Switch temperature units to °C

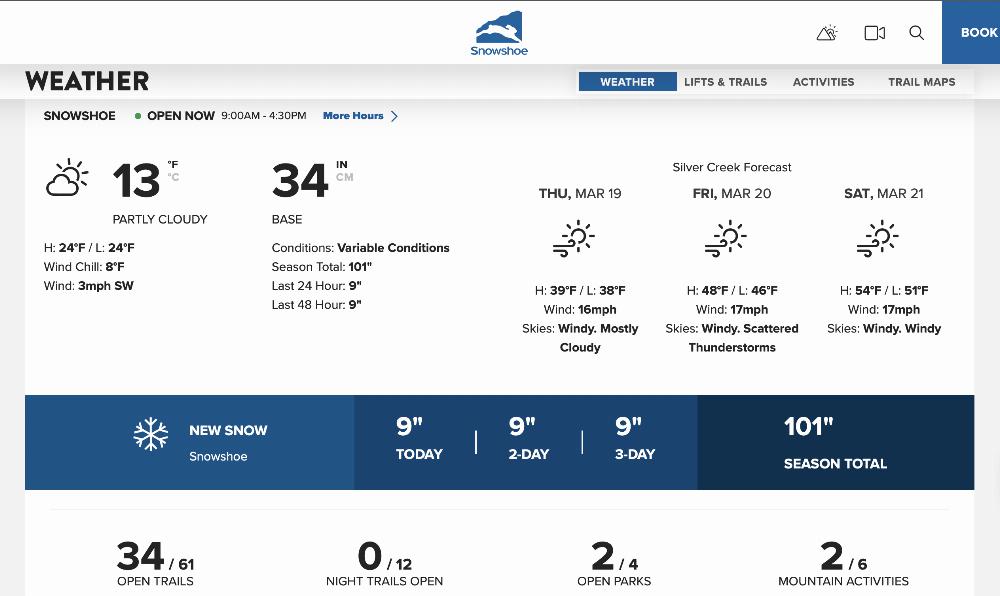coord(173,178)
